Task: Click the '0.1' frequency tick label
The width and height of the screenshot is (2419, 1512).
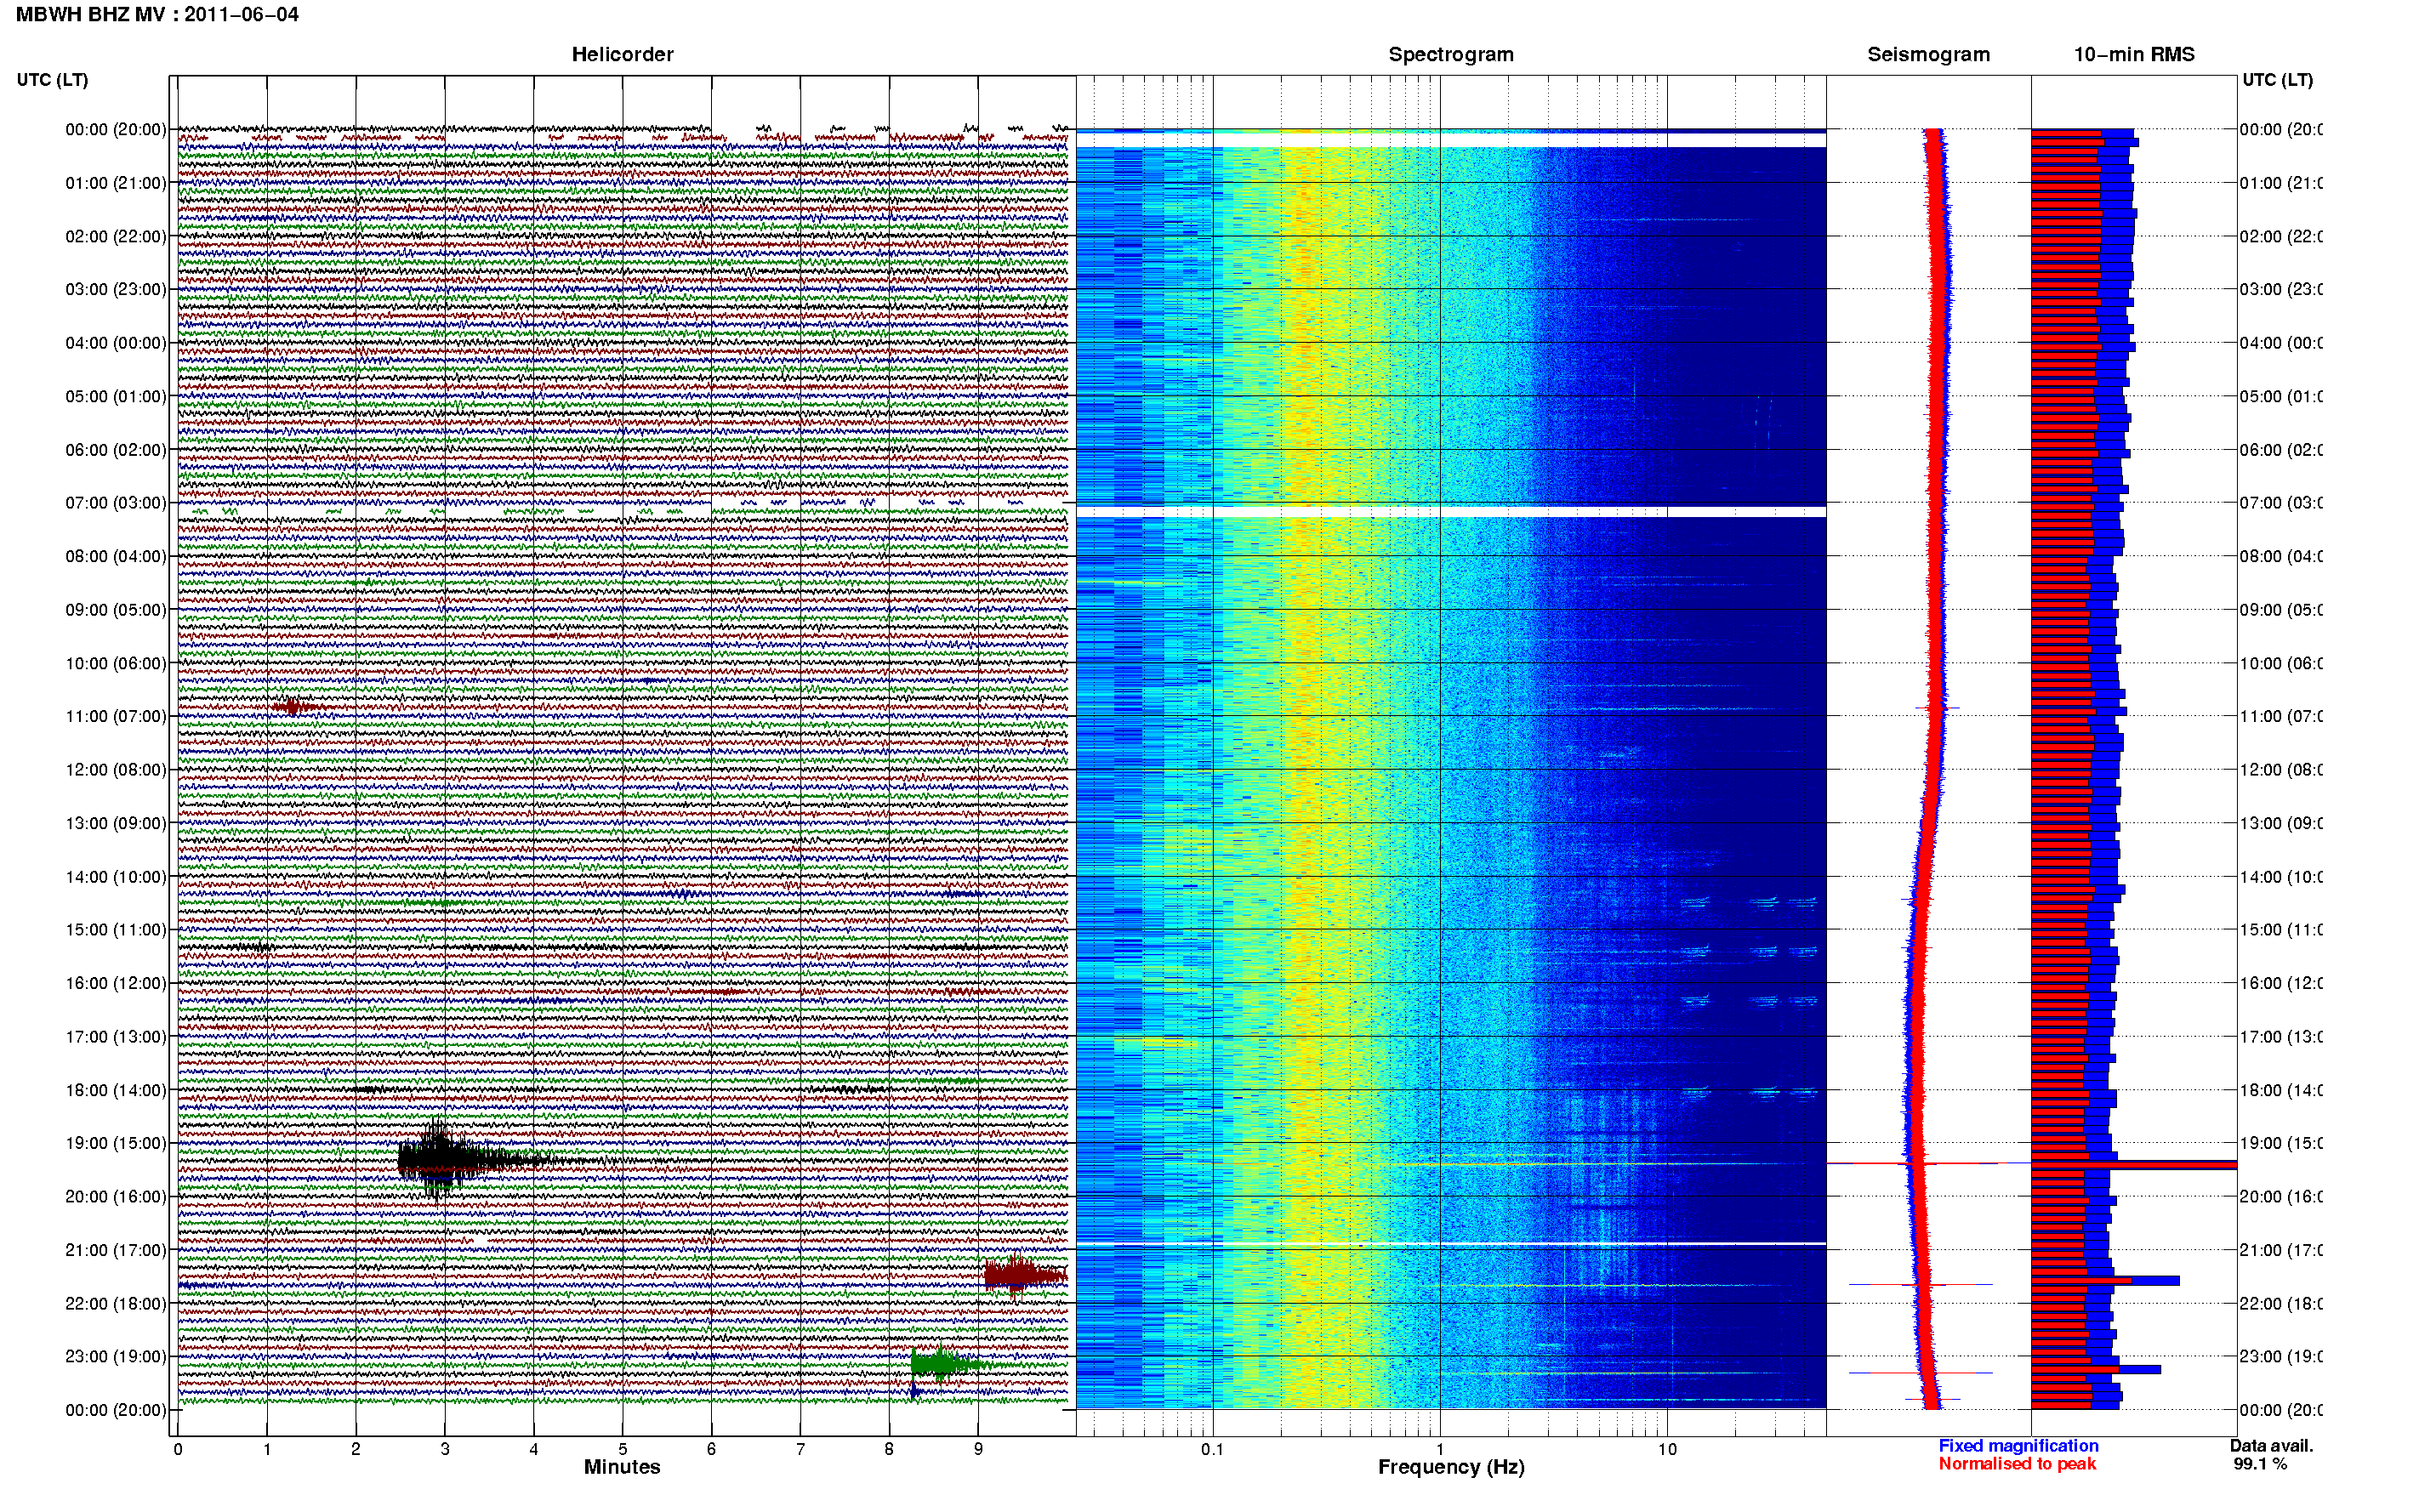Action: click(1212, 1450)
